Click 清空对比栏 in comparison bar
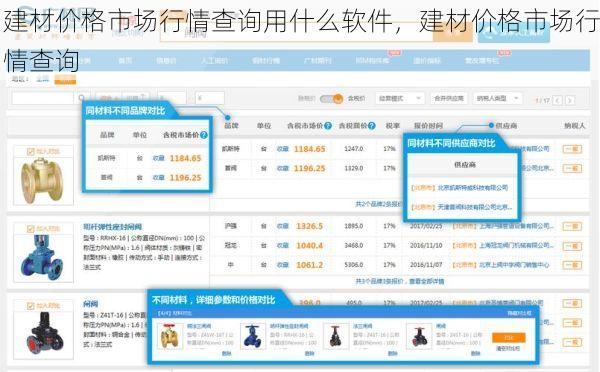Image resolution: width=600 pixels, height=372 pixels. click(x=508, y=349)
